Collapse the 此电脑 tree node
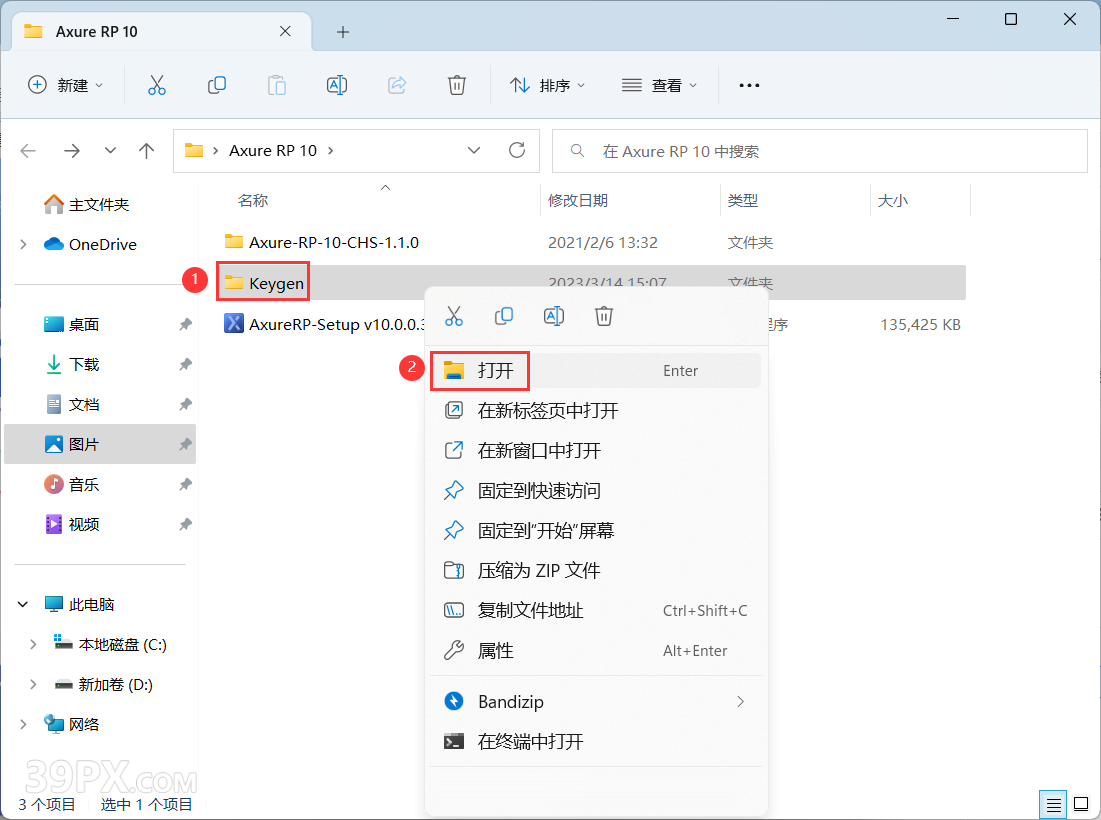 pos(23,604)
